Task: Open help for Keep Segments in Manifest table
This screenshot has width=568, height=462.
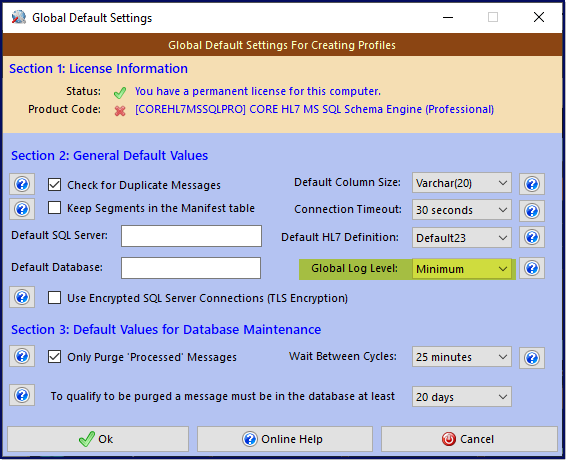Action: (x=22, y=209)
